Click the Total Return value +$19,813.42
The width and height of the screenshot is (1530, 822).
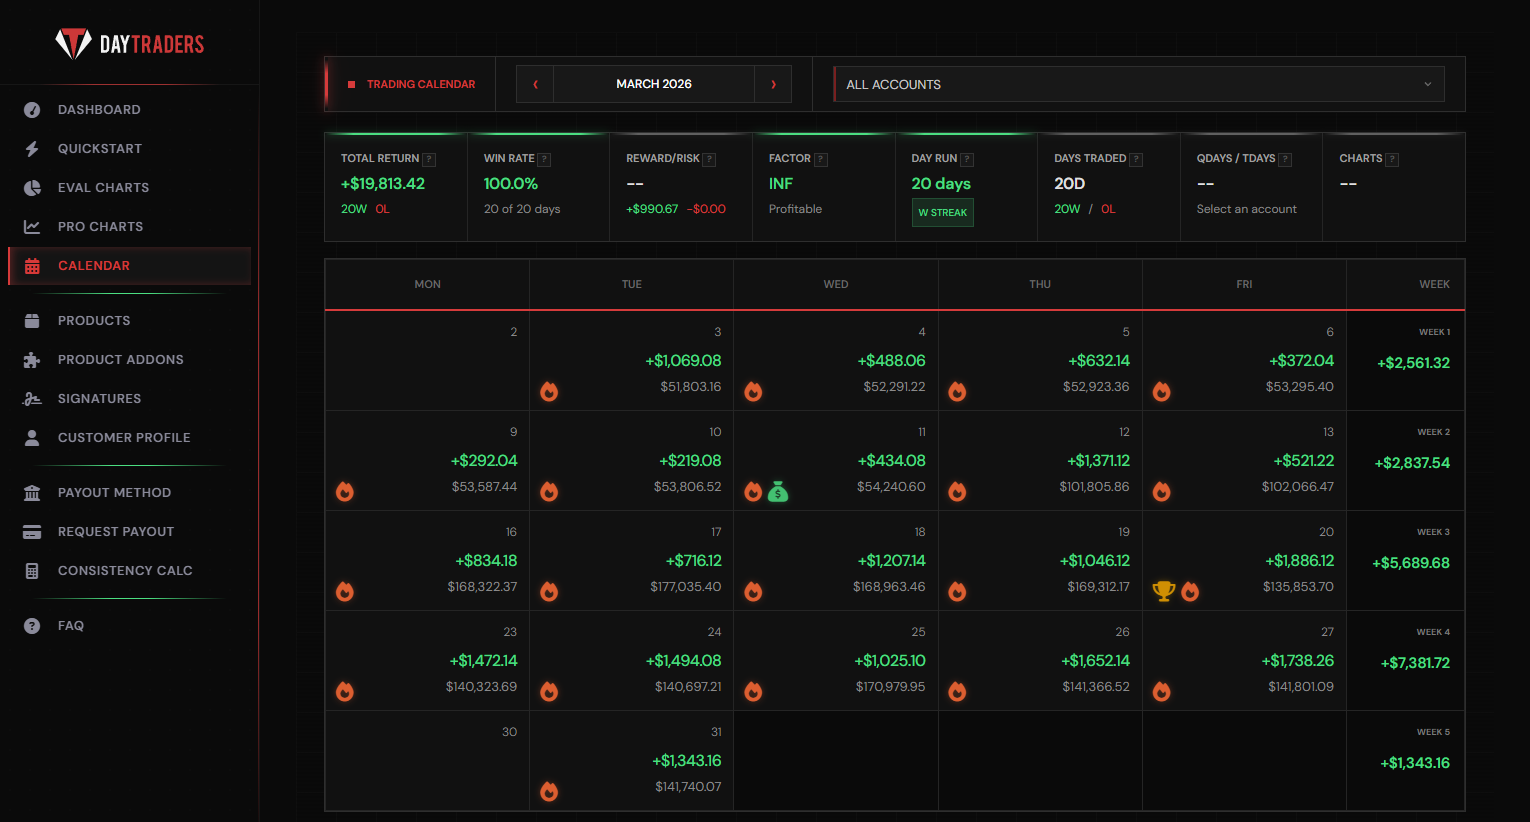(x=383, y=184)
